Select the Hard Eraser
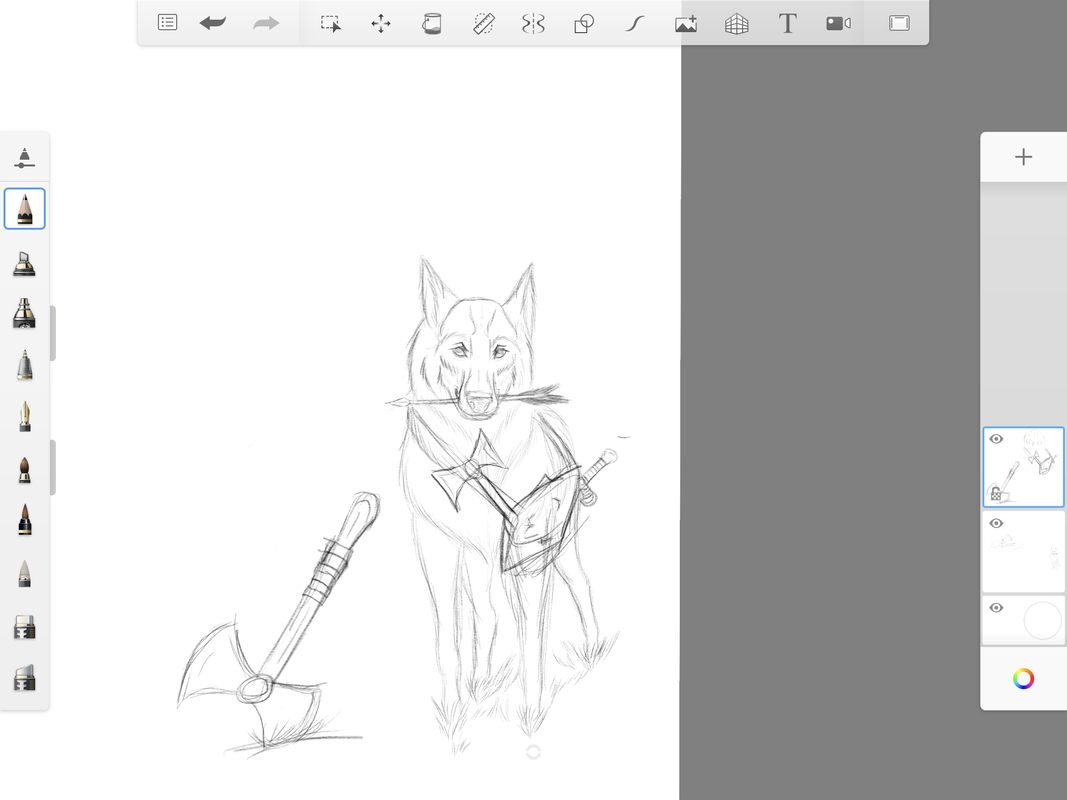 tap(24, 627)
